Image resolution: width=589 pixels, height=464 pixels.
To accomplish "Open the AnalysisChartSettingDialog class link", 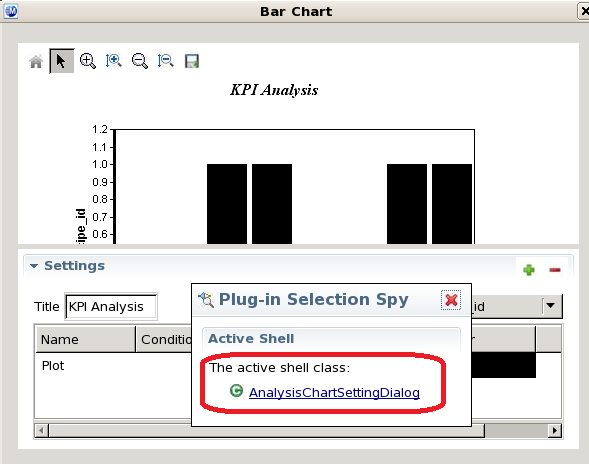I will pyautogui.click(x=334, y=393).
